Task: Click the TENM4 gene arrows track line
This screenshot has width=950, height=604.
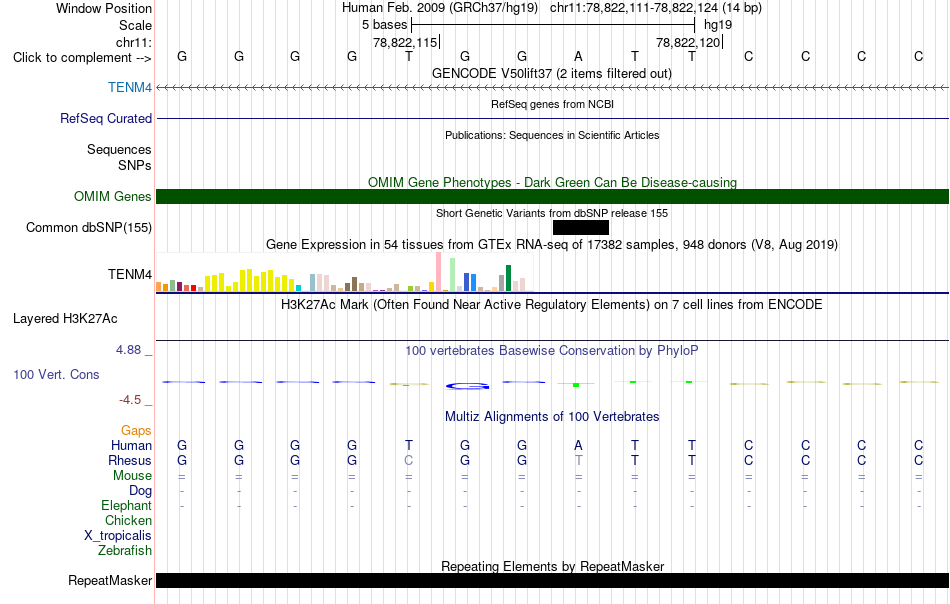Action: 552,88
